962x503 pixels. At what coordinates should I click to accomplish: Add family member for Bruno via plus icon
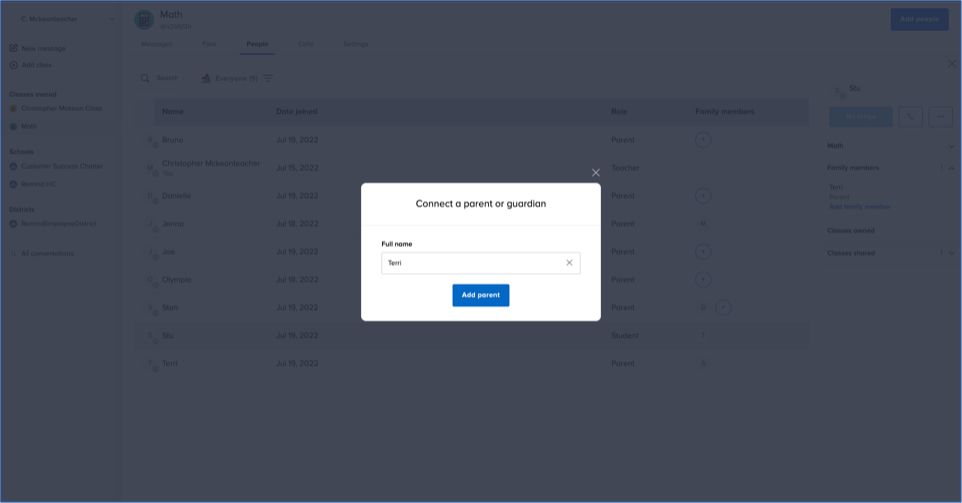703,140
